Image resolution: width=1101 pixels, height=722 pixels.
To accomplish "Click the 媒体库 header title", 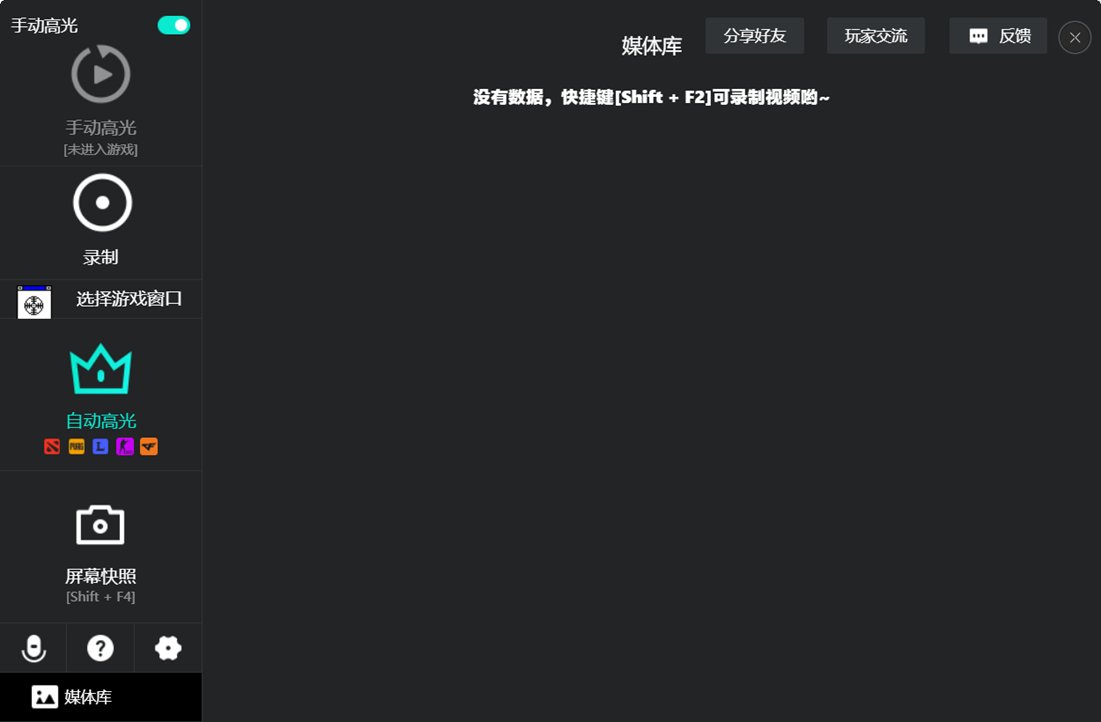I will tap(651, 45).
